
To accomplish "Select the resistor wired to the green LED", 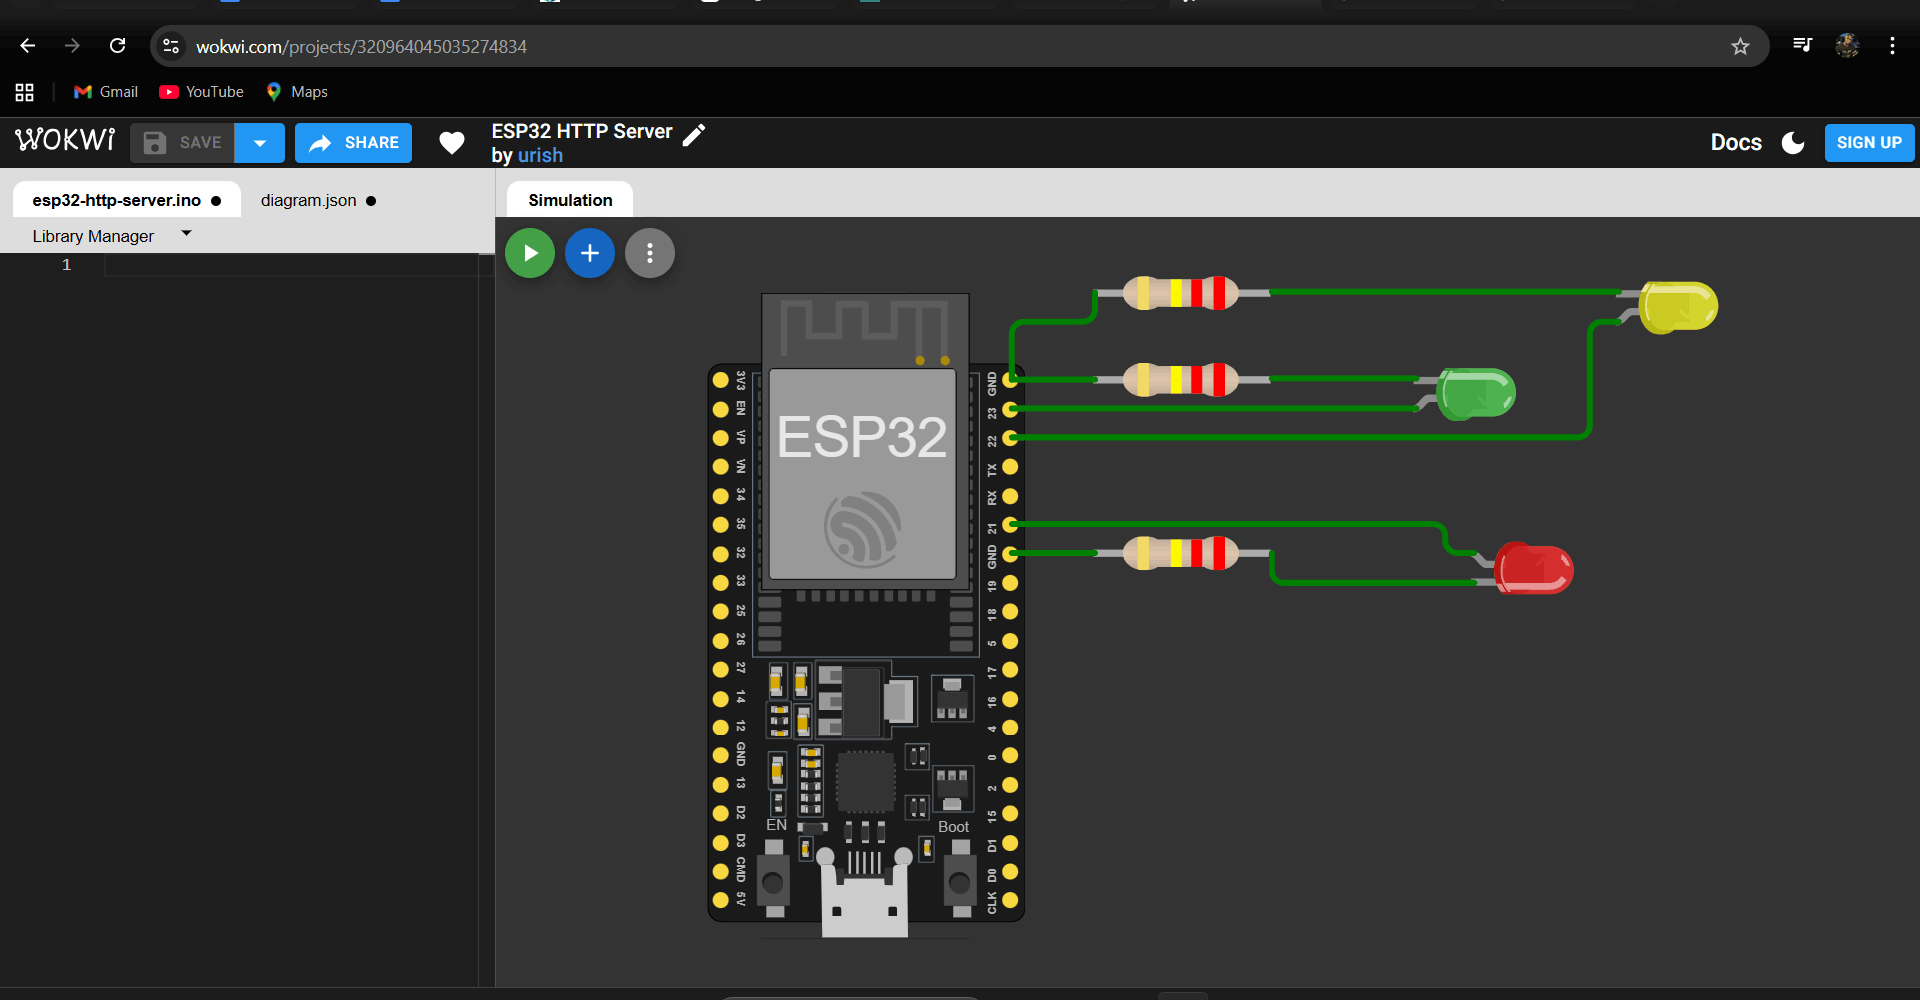I will coord(1181,380).
